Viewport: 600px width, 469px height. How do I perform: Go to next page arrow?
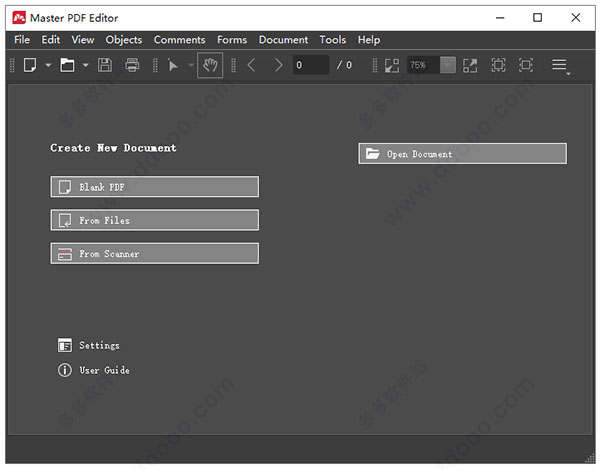(279, 65)
